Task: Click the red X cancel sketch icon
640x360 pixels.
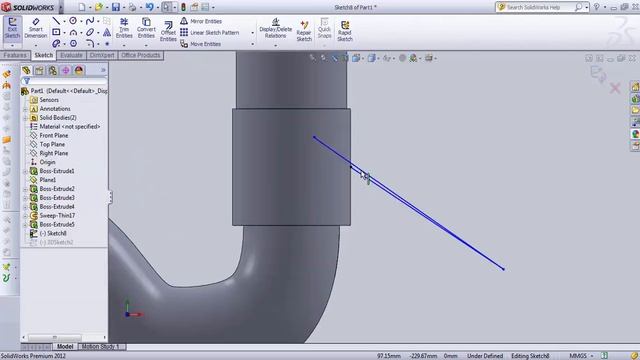Action: click(x=615, y=88)
